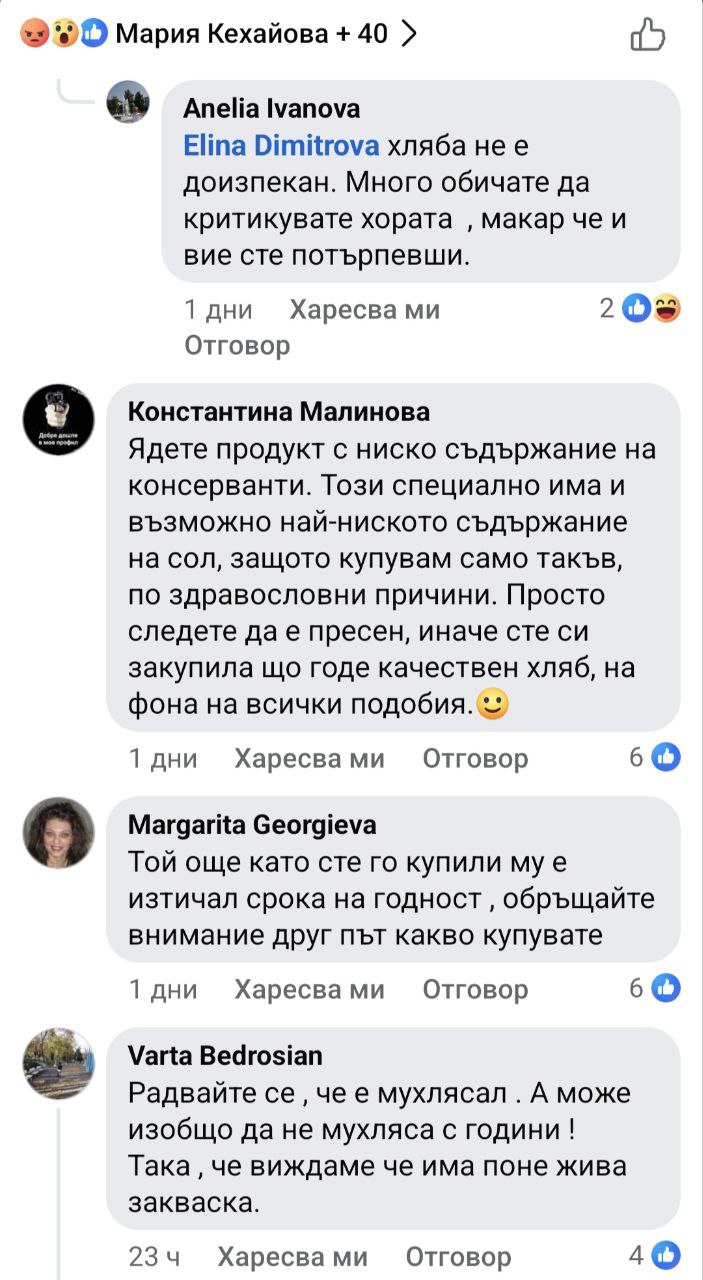Reply to Anelia Ivanova's comment

pyautogui.click(x=237, y=345)
